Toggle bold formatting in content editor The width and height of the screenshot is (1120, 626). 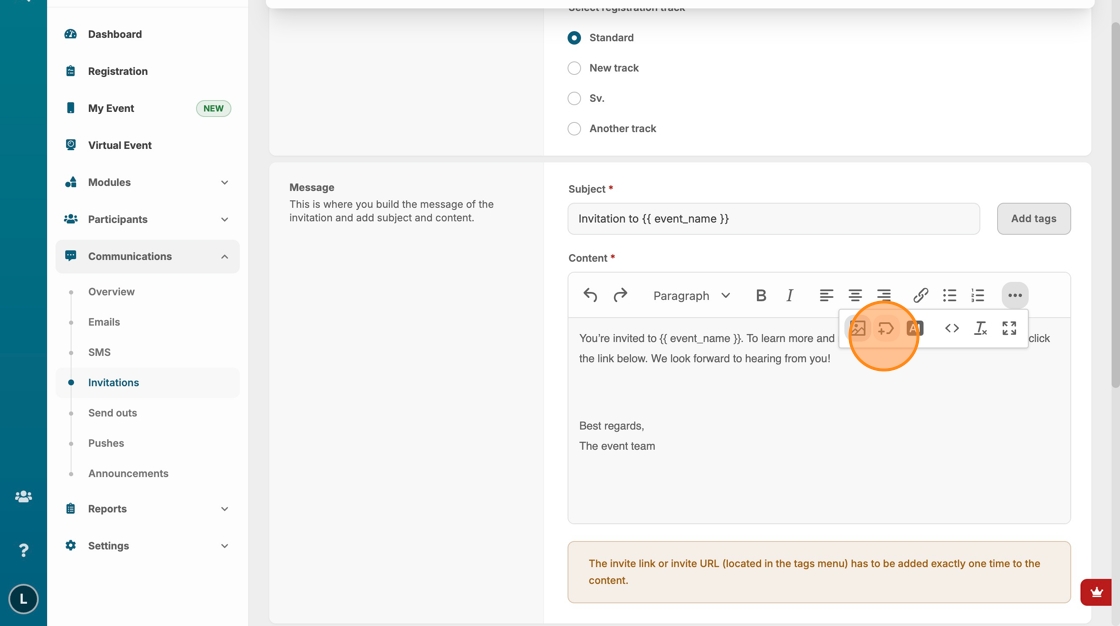[x=761, y=296]
